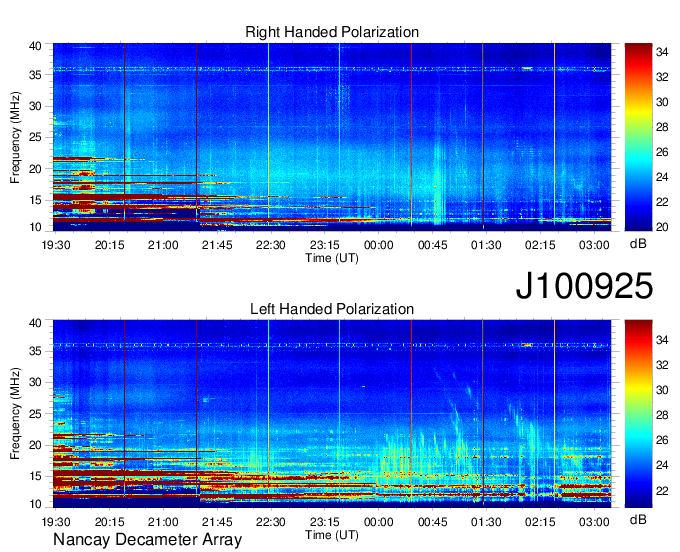The width and height of the screenshot is (680, 552).
Task: Click the Right Handed plot's colorbar
Action: click(638, 137)
